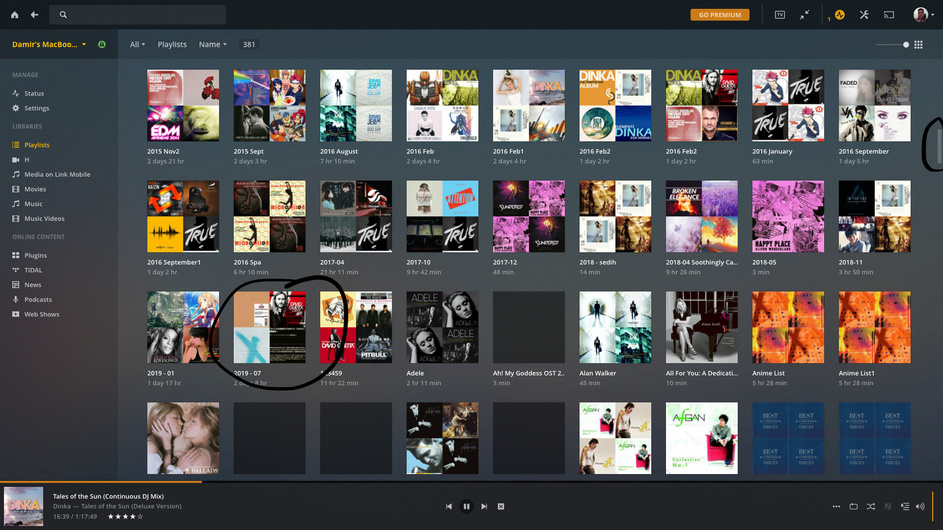This screenshot has height=530, width=943.
Task: Click the green secure connection icon beside the server name
Action: click(x=102, y=44)
